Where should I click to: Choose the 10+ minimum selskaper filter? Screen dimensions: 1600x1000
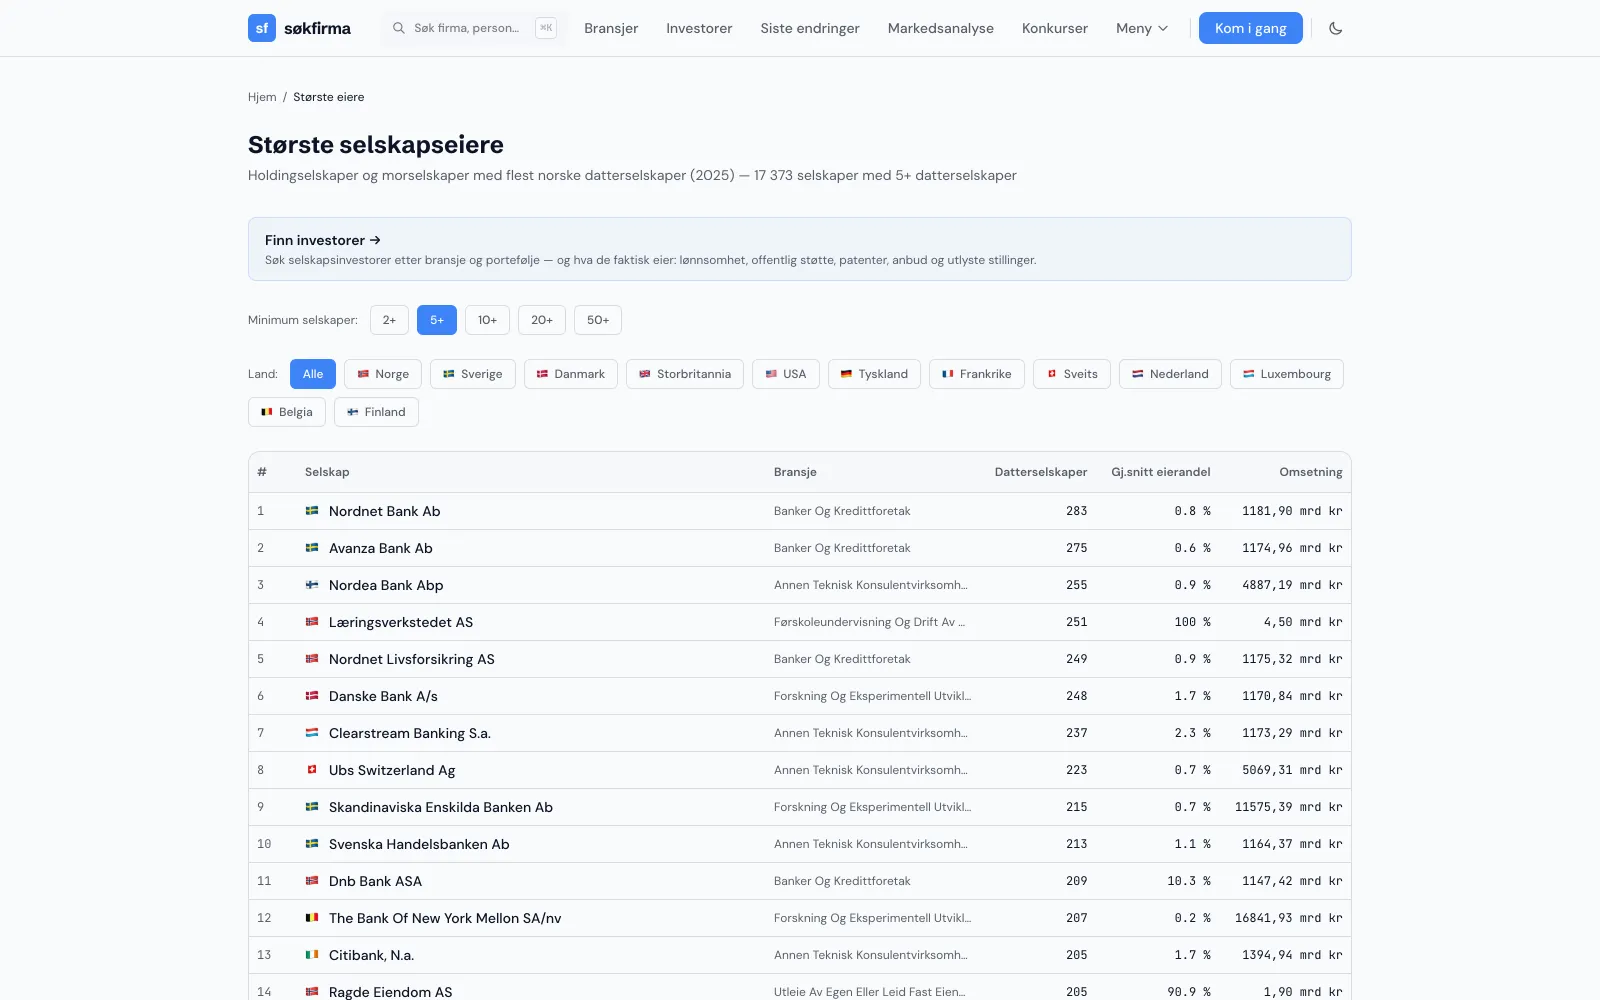pos(487,320)
